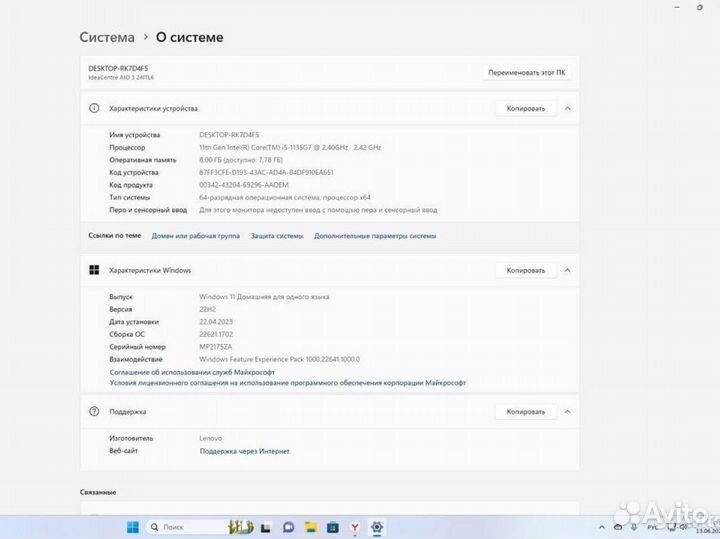Select RAM value 8,00 ГБ text

[241, 160]
